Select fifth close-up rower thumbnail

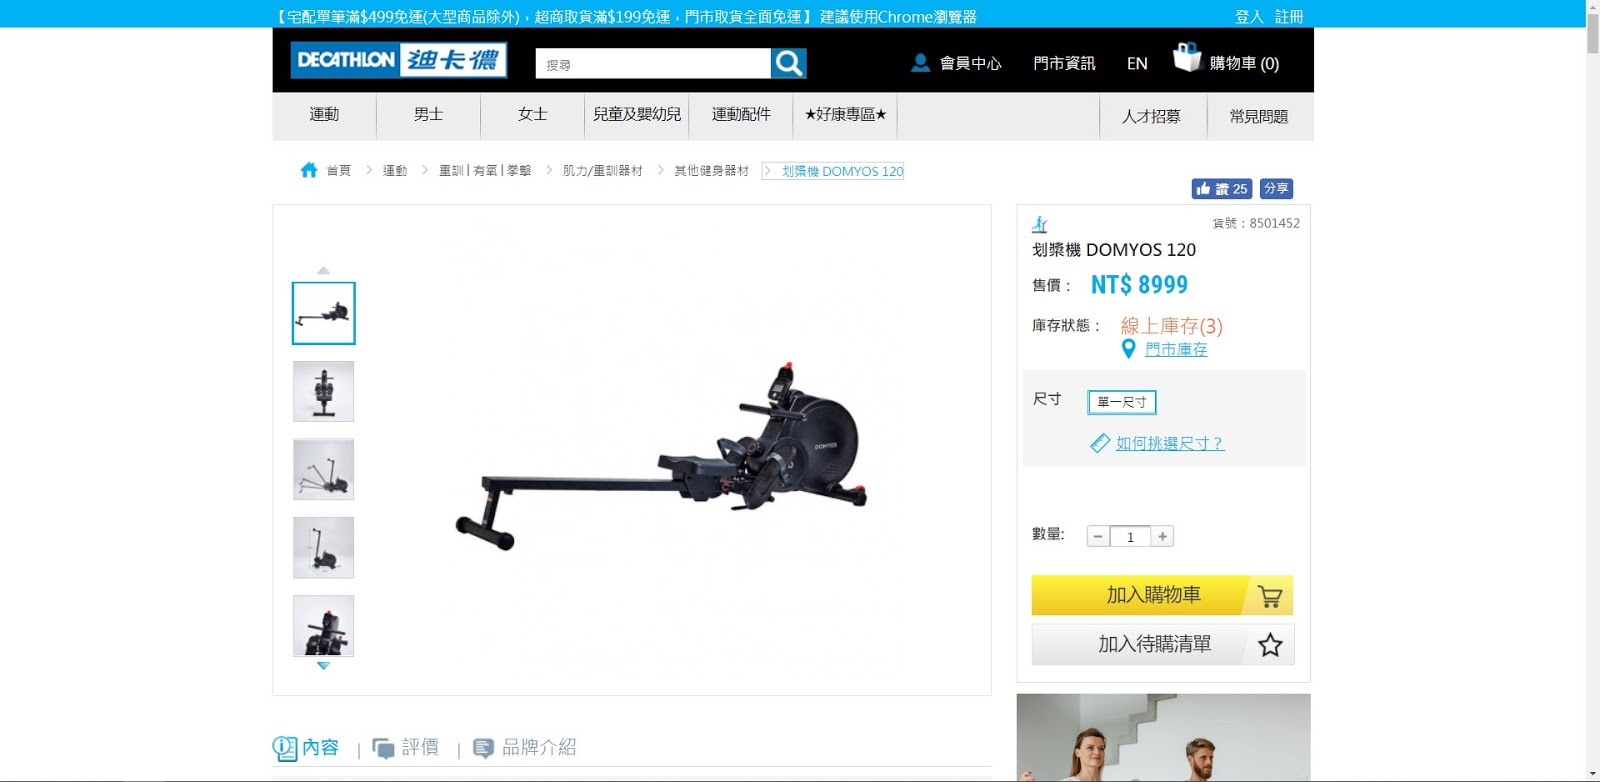[x=323, y=626]
